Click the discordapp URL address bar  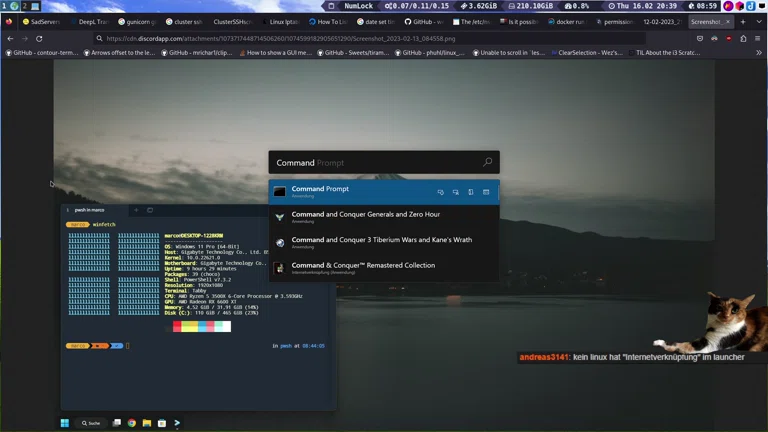click(370, 39)
